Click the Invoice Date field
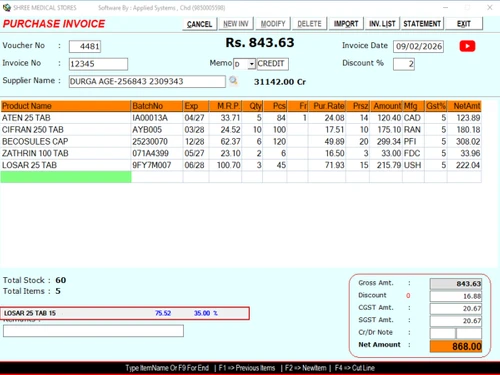500x375 pixels. pyautogui.click(x=419, y=46)
